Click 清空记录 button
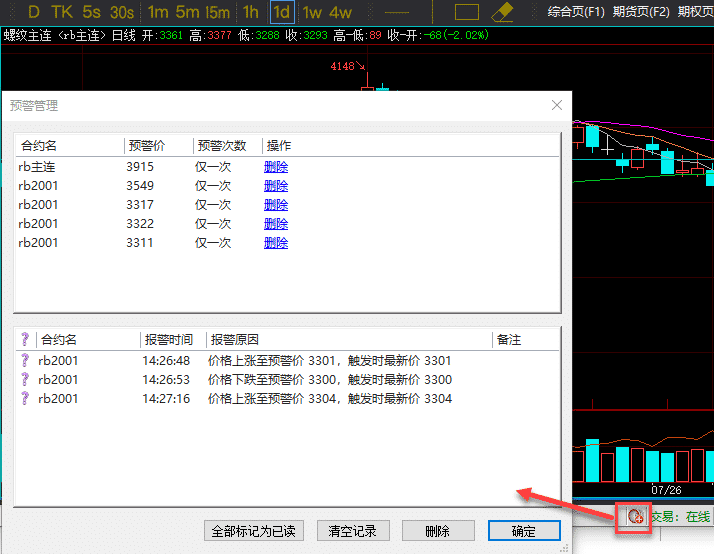This screenshot has height=554, width=714. pos(352,531)
